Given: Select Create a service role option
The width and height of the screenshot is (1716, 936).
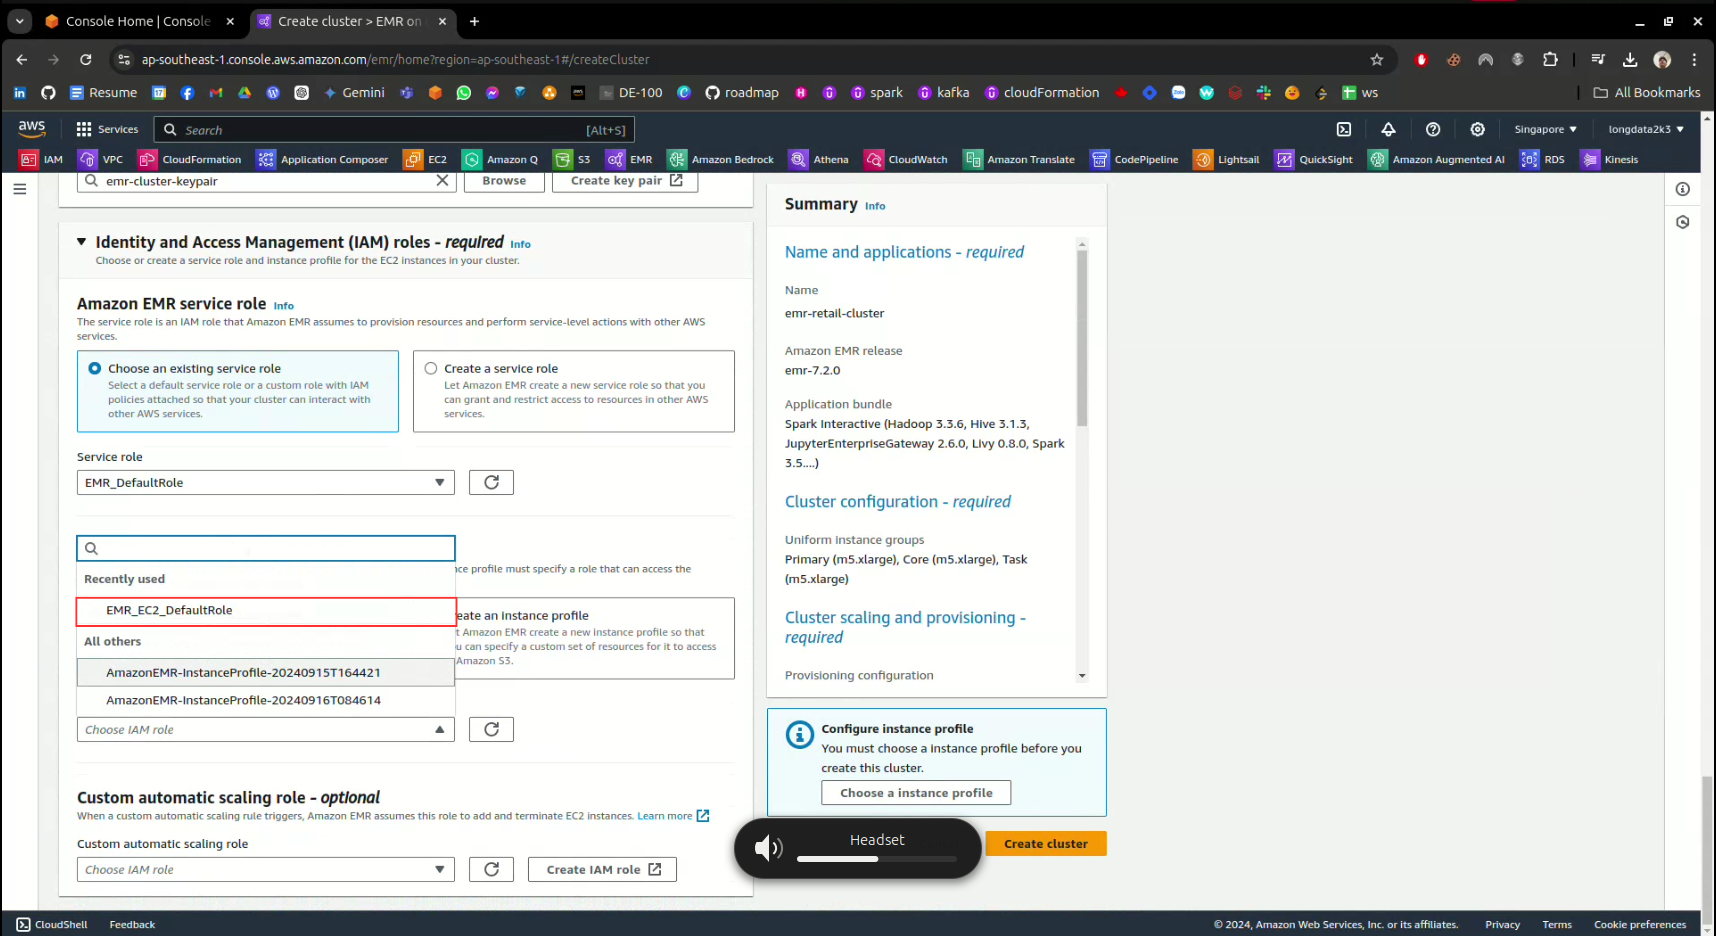Looking at the screenshot, I should click(431, 369).
